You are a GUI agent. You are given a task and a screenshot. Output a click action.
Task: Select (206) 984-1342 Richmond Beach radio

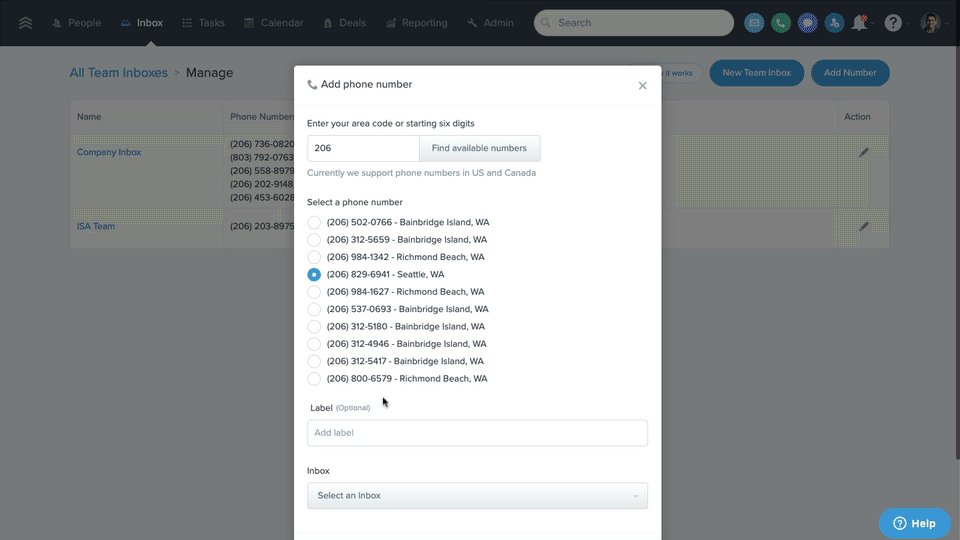pyautogui.click(x=314, y=257)
